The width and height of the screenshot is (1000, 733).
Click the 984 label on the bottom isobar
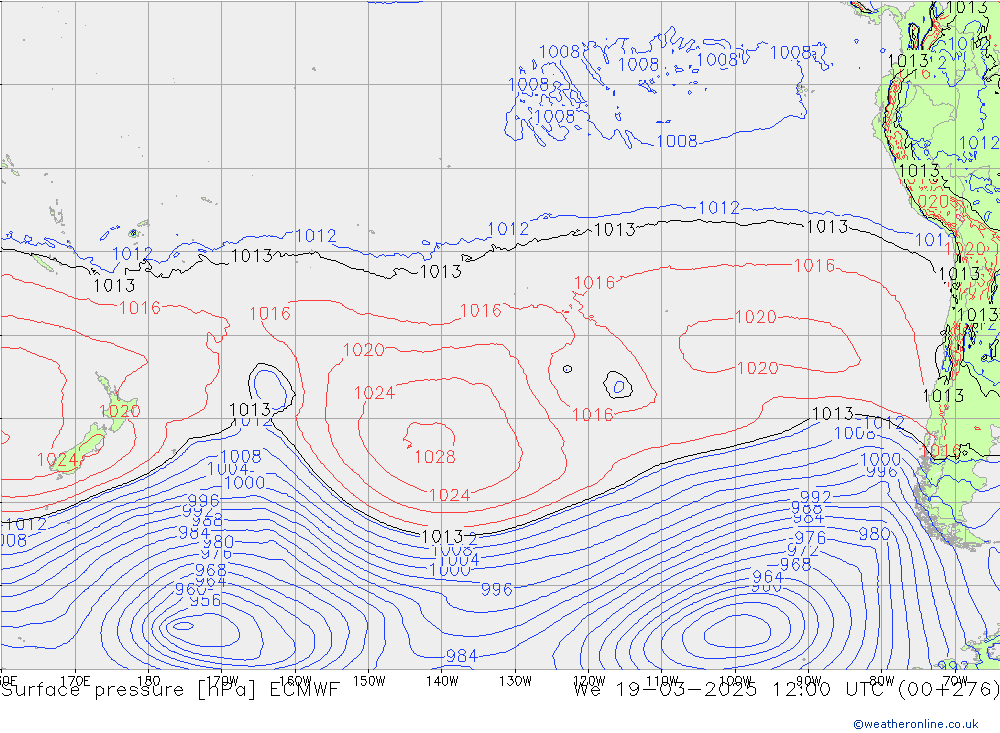pos(462,656)
